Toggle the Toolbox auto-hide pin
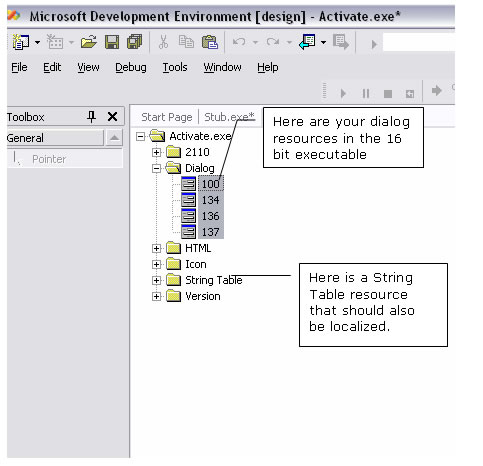Viewport: 483px width, 466px height. click(92, 117)
